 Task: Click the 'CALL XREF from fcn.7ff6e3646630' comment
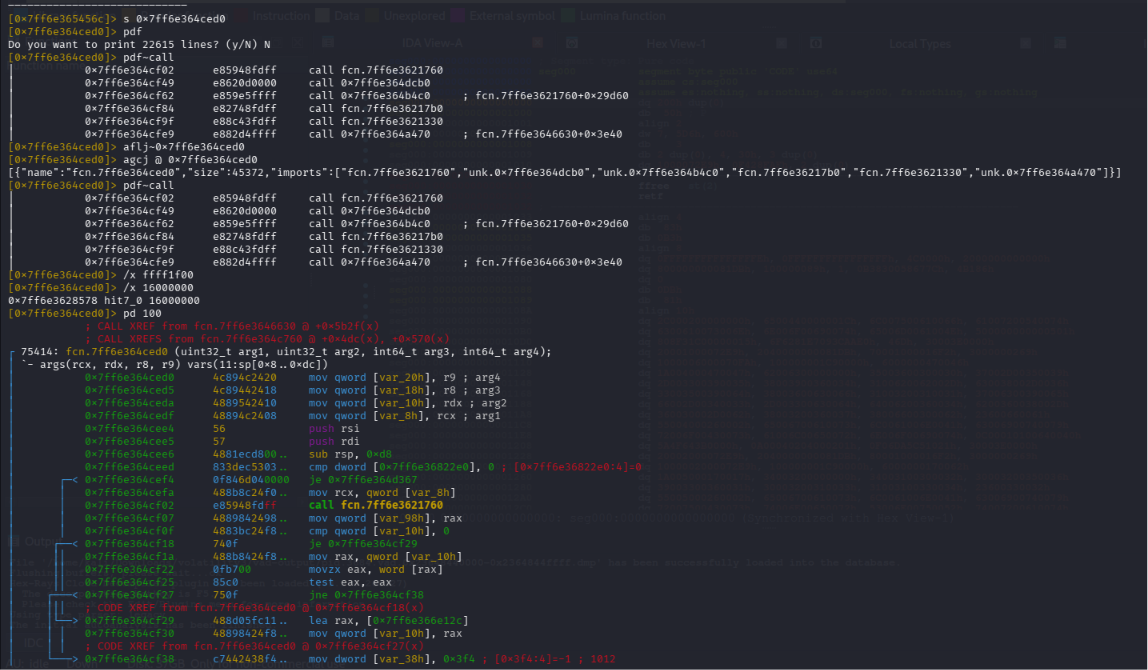tap(233, 327)
